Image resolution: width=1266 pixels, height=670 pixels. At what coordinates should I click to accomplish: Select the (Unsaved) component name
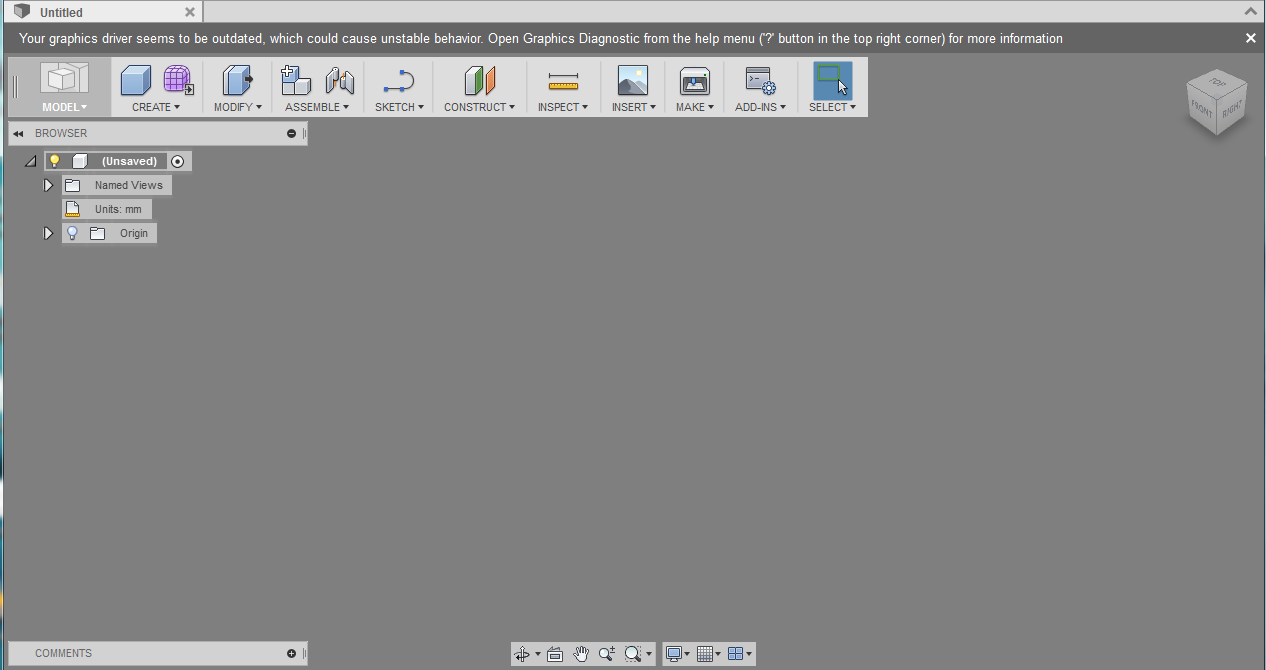(129, 161)
